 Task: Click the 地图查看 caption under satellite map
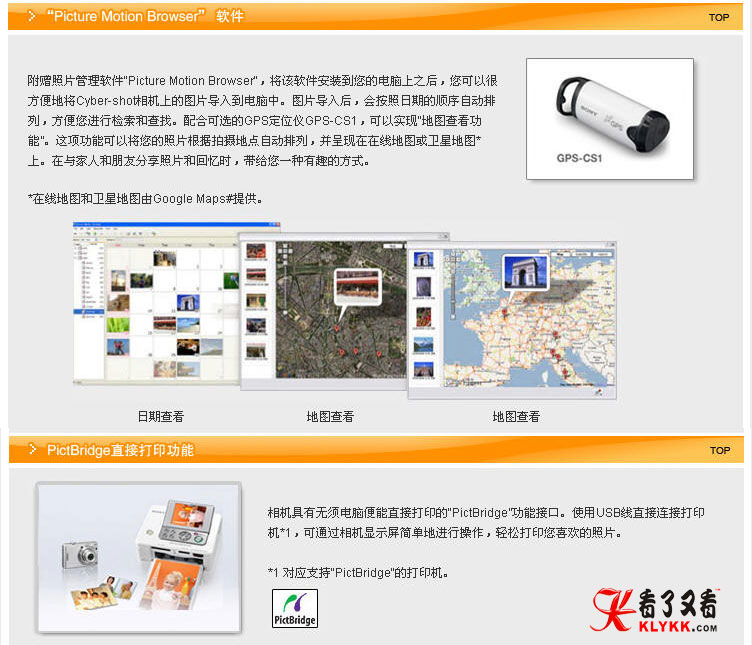point(330,417)
